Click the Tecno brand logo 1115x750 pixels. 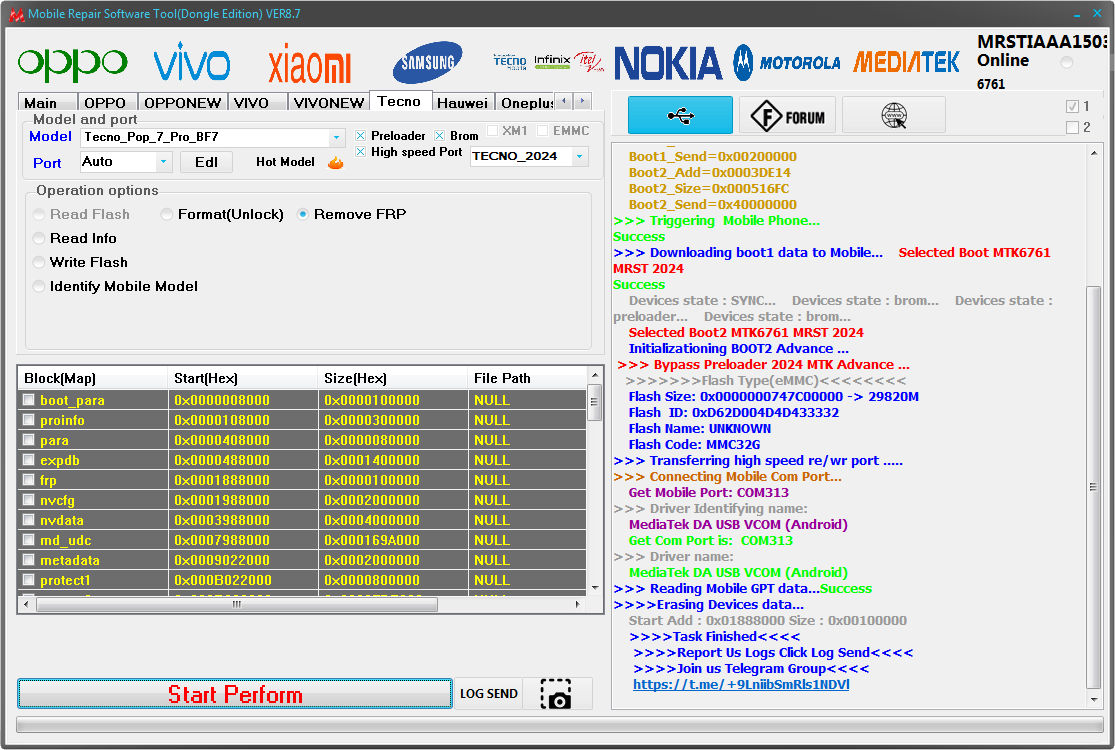pyautogui.click(x=510, y=62)
